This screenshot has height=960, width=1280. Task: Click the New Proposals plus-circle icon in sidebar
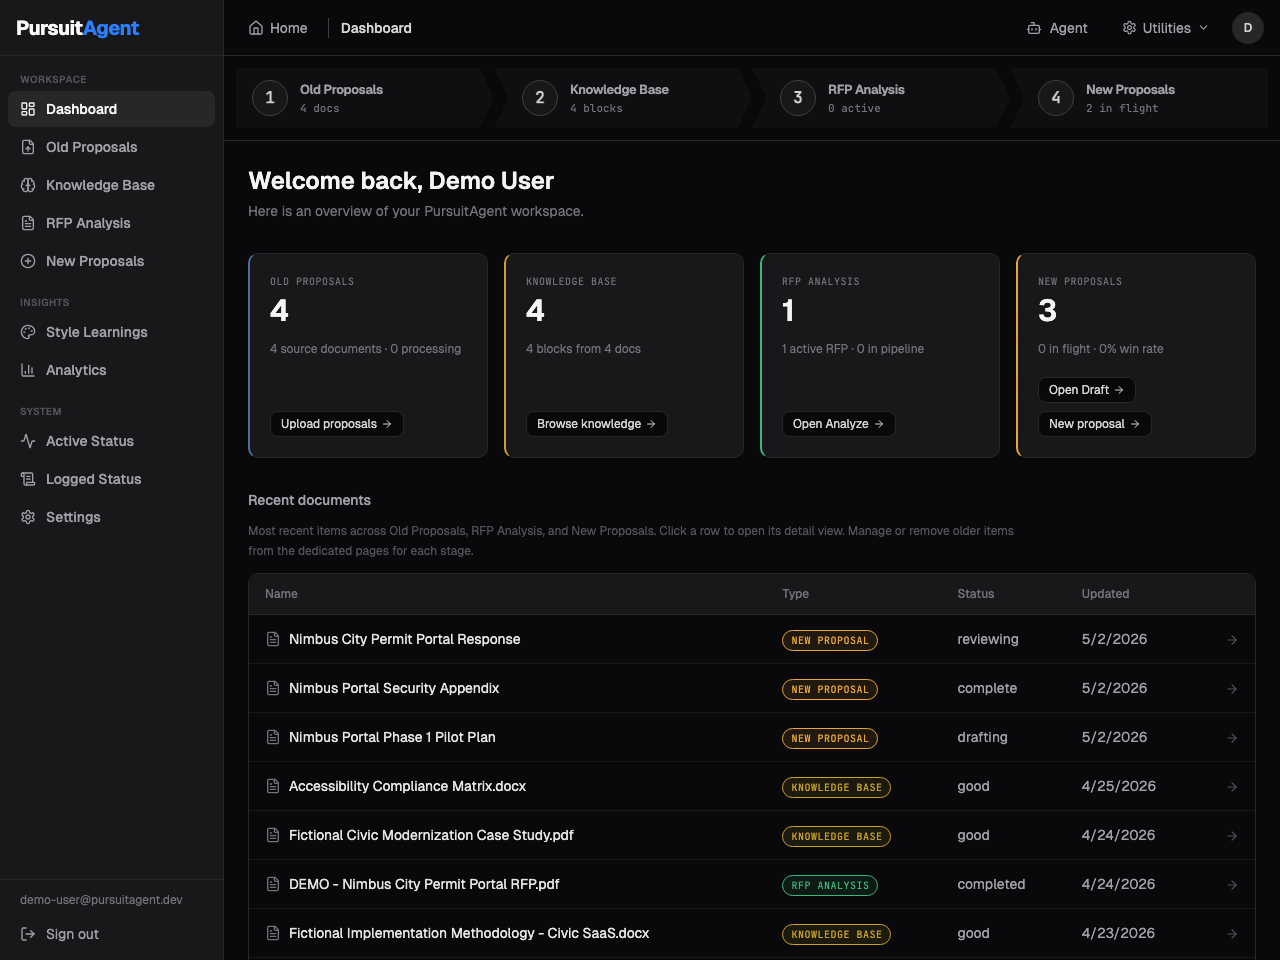pyautogui.click(x=28, y=261)
